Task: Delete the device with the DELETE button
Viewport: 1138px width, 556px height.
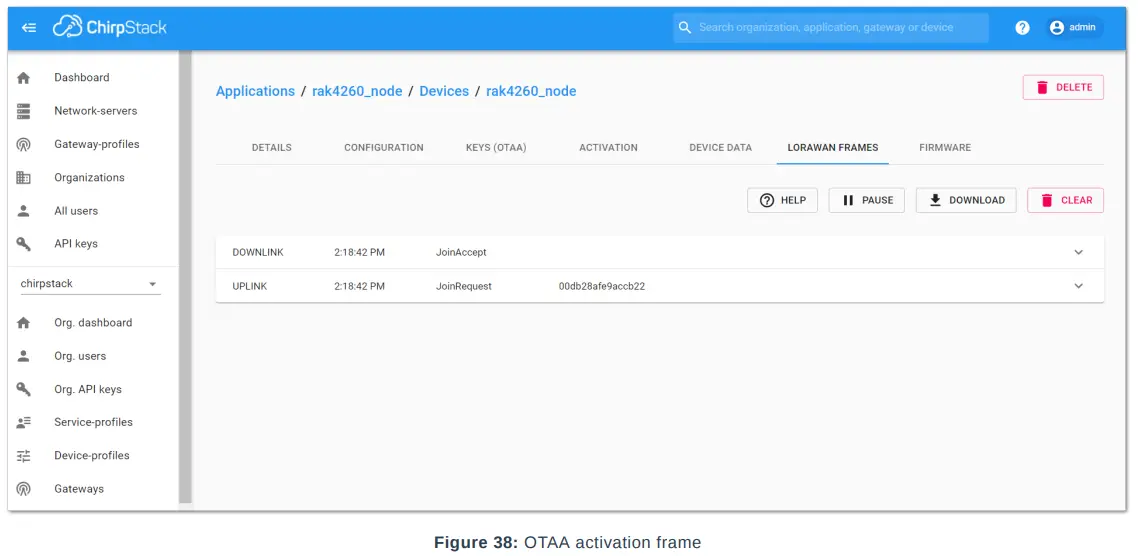Action: [x=1063, y=87]
